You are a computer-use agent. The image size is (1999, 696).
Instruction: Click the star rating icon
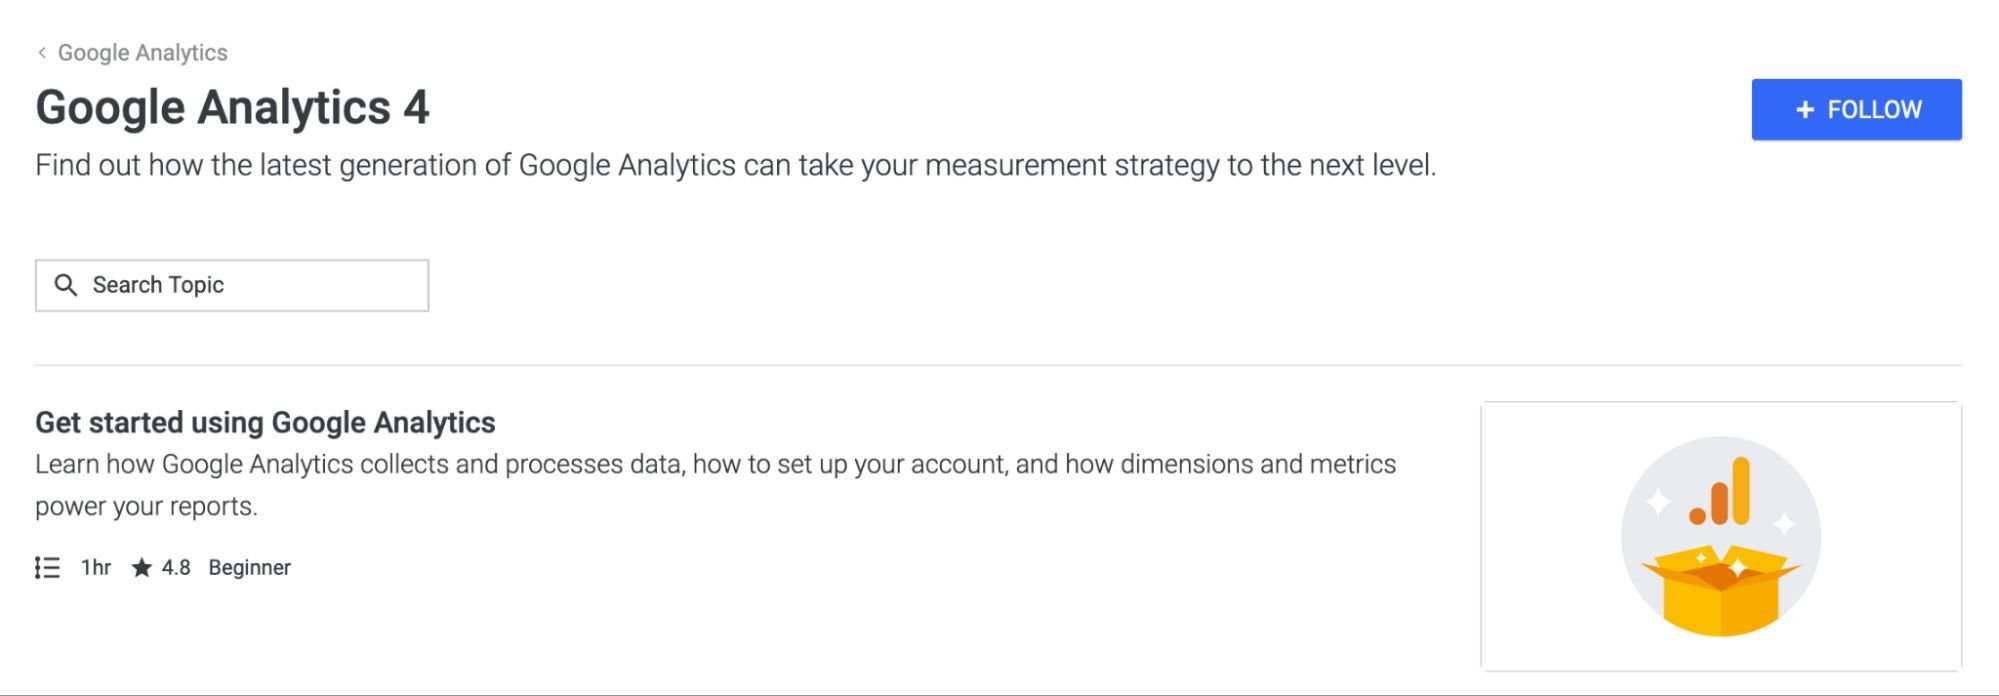point(142,568)
